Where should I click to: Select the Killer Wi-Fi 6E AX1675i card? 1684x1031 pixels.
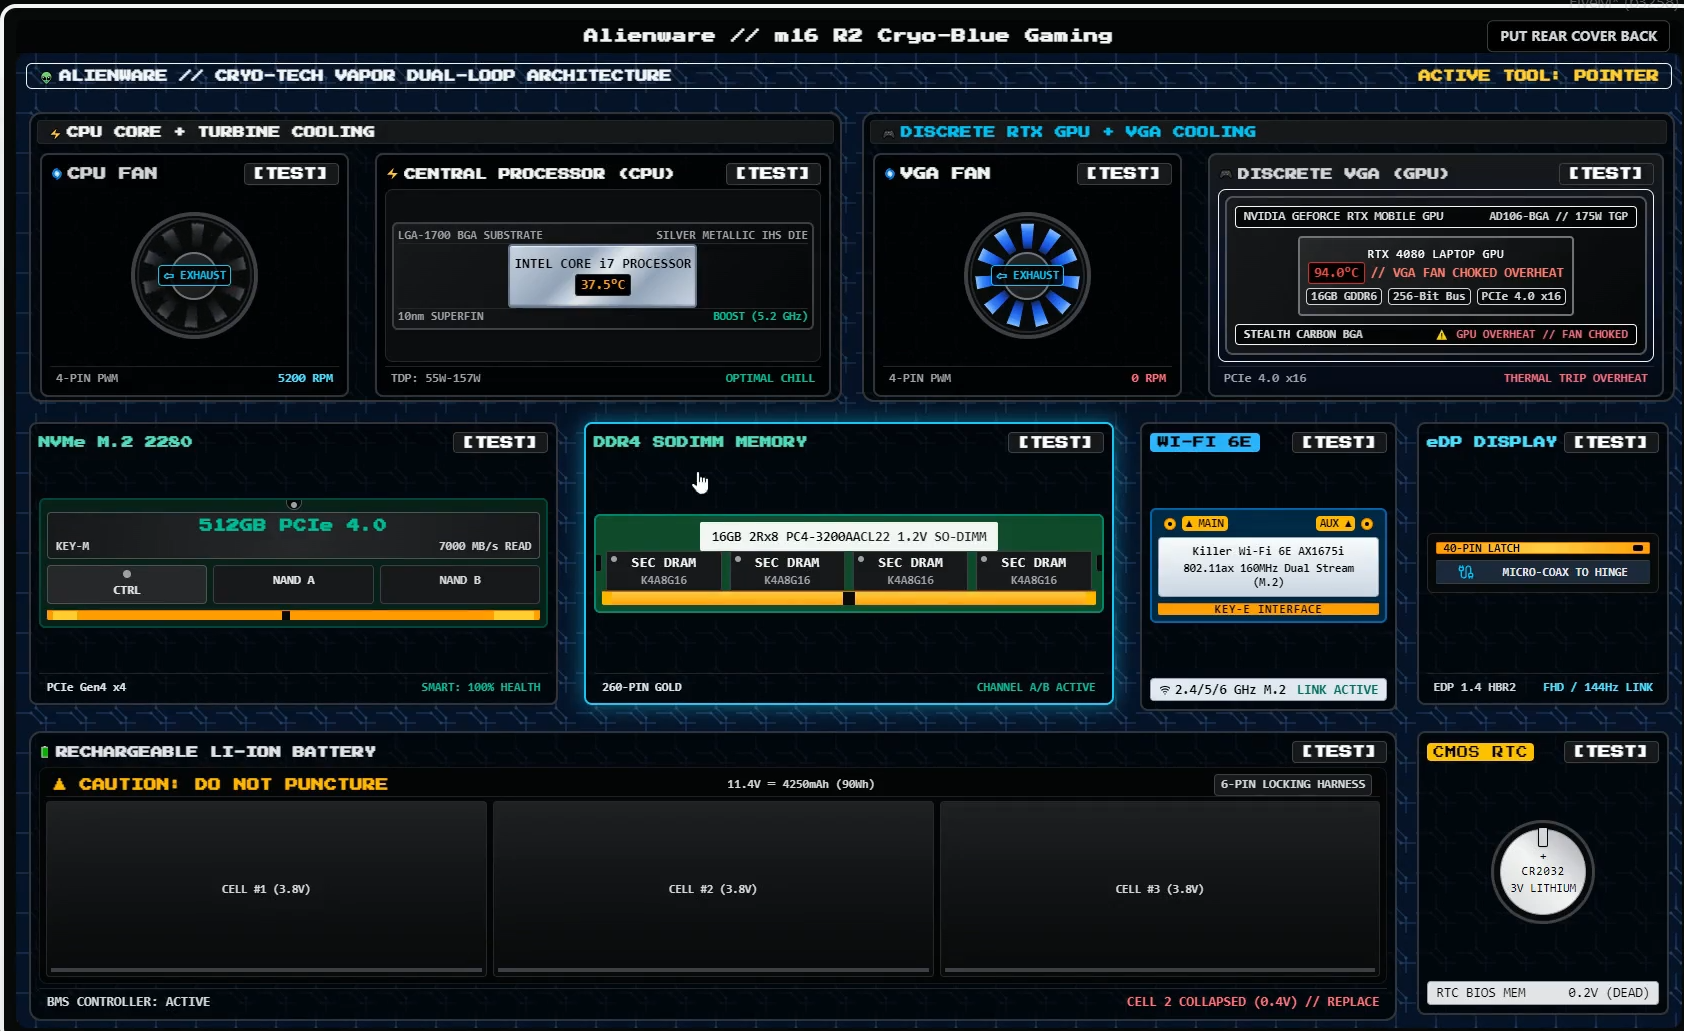1268,566
